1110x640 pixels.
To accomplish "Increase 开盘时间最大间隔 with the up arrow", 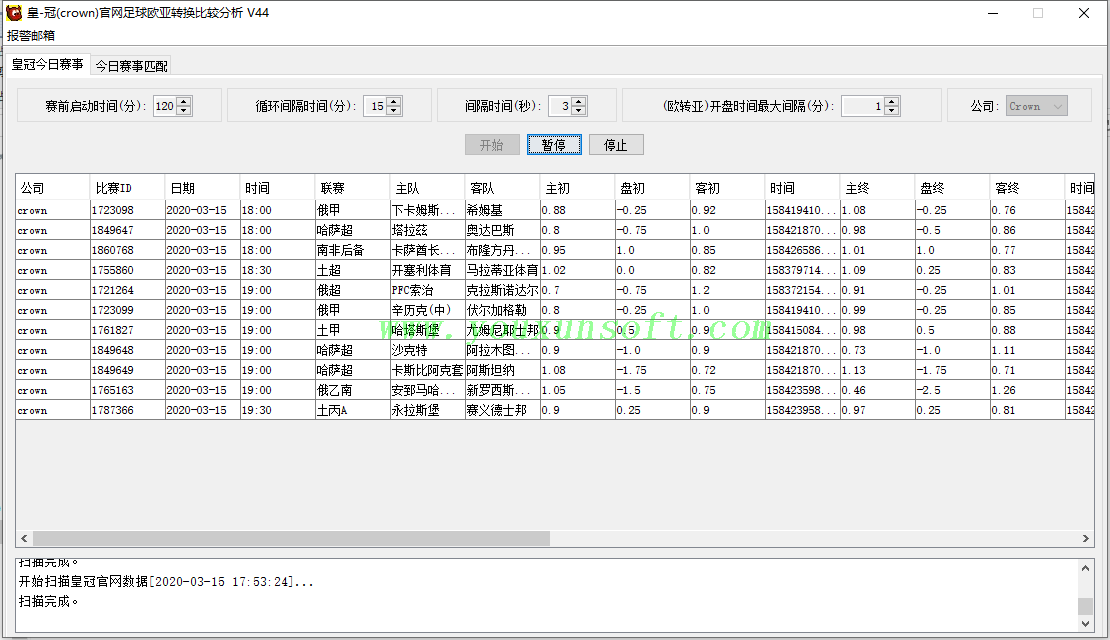I will (892, 101).
